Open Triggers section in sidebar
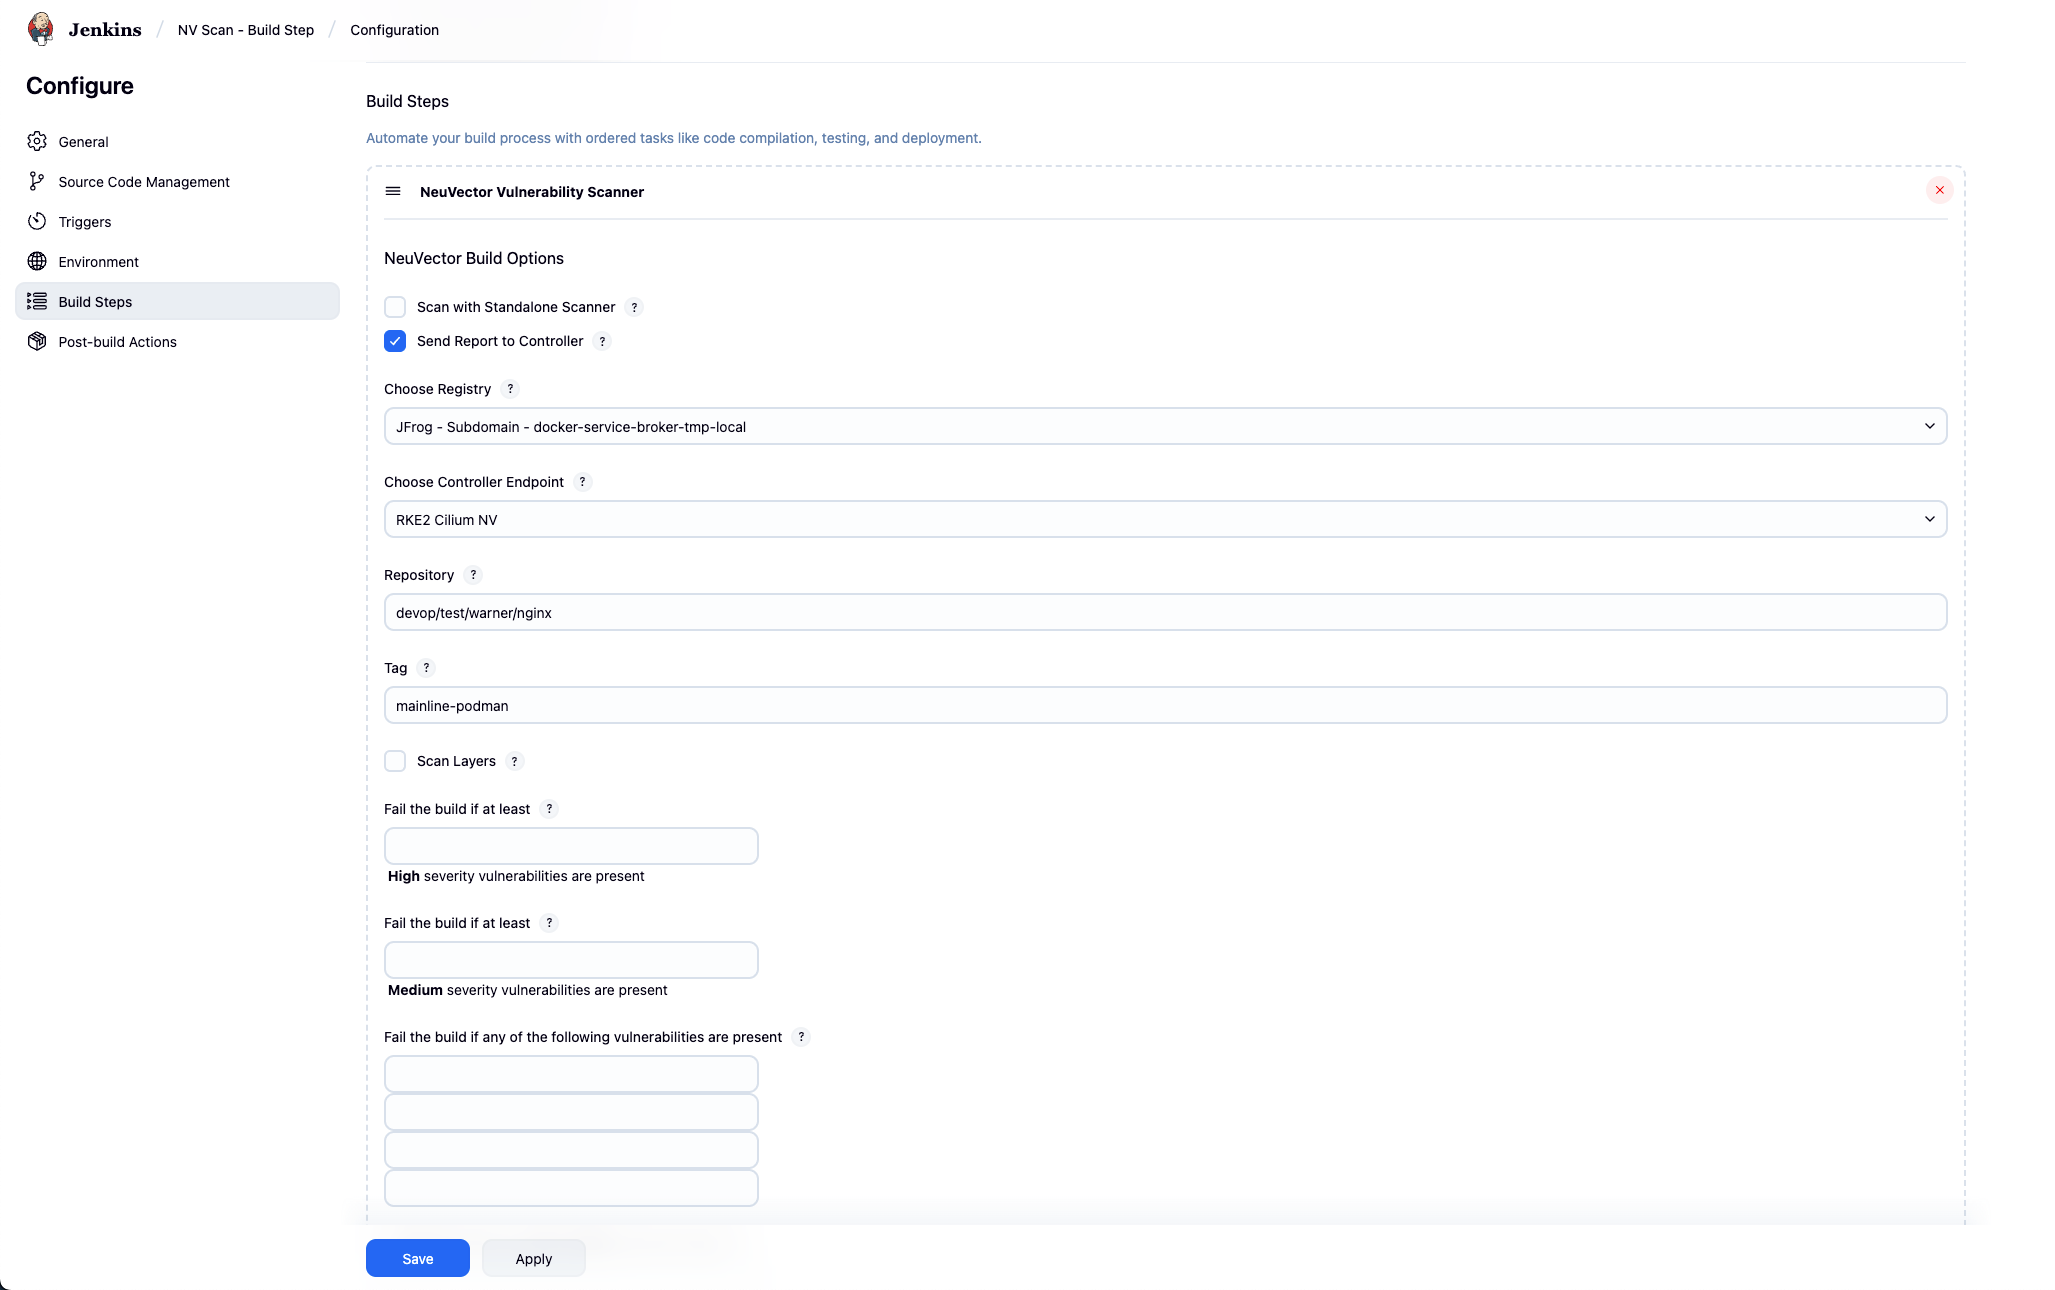This screenshot has width=2055, height=1290. pos(85,222)
